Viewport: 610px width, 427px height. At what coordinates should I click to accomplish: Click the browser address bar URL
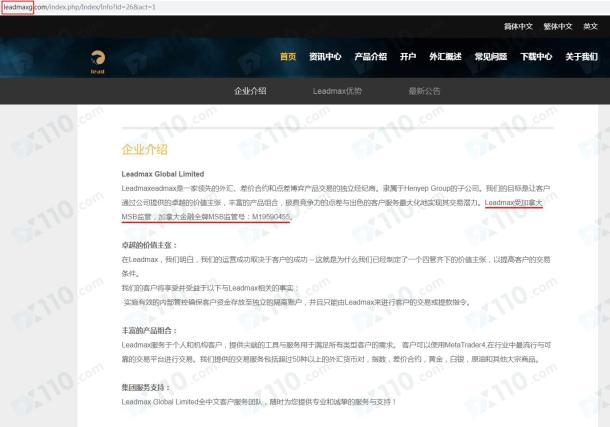coord(79,7)
